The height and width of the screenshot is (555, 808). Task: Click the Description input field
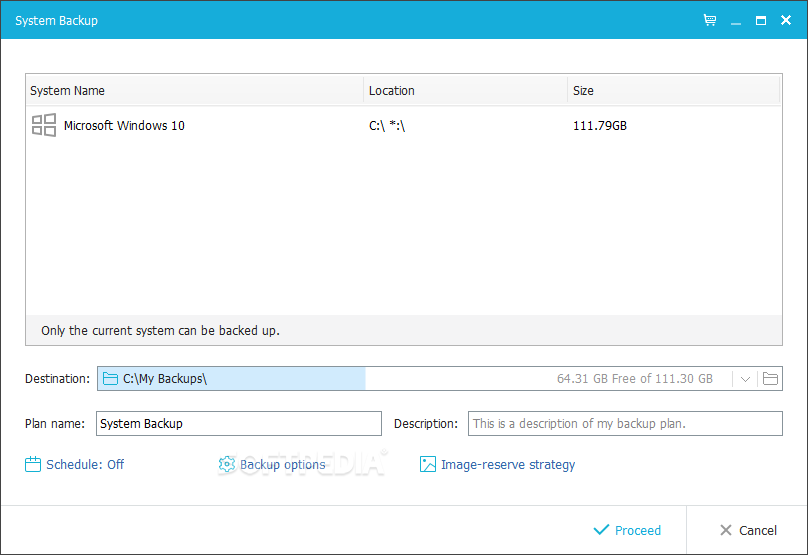[625, 424]
